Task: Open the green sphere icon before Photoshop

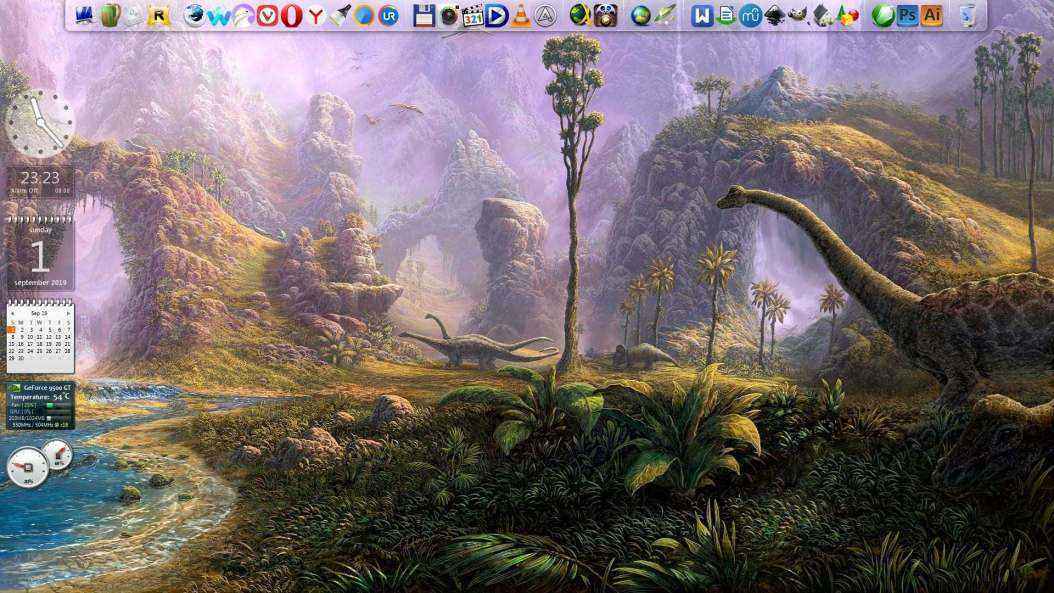Action: (883, 15)
